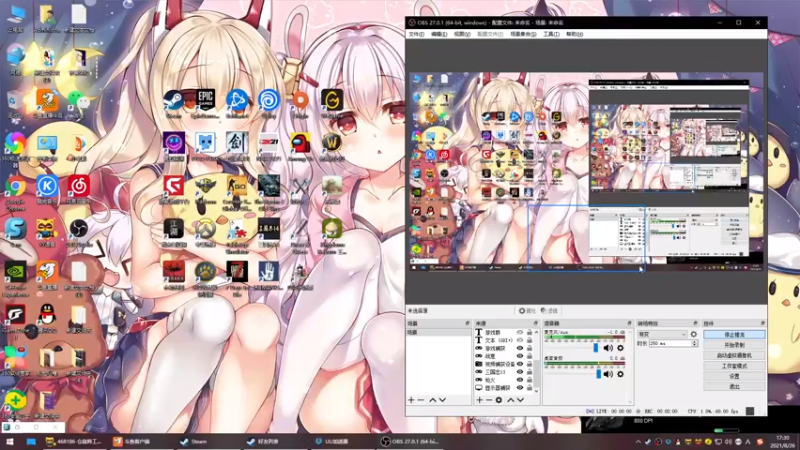800x450 pixels.
Task: Toggle visibility of 视频捕获设备 source
Action: (x=520, y=364)
